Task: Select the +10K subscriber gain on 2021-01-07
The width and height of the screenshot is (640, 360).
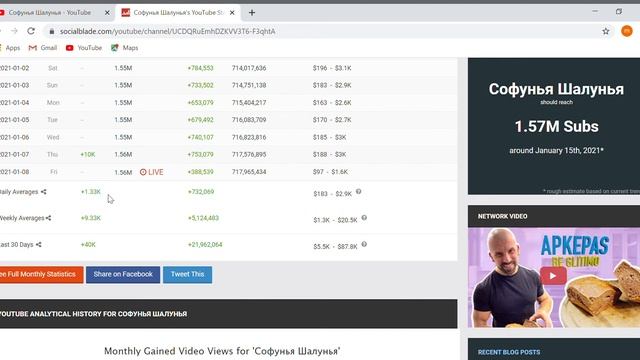Action: [x=88, y=154]
